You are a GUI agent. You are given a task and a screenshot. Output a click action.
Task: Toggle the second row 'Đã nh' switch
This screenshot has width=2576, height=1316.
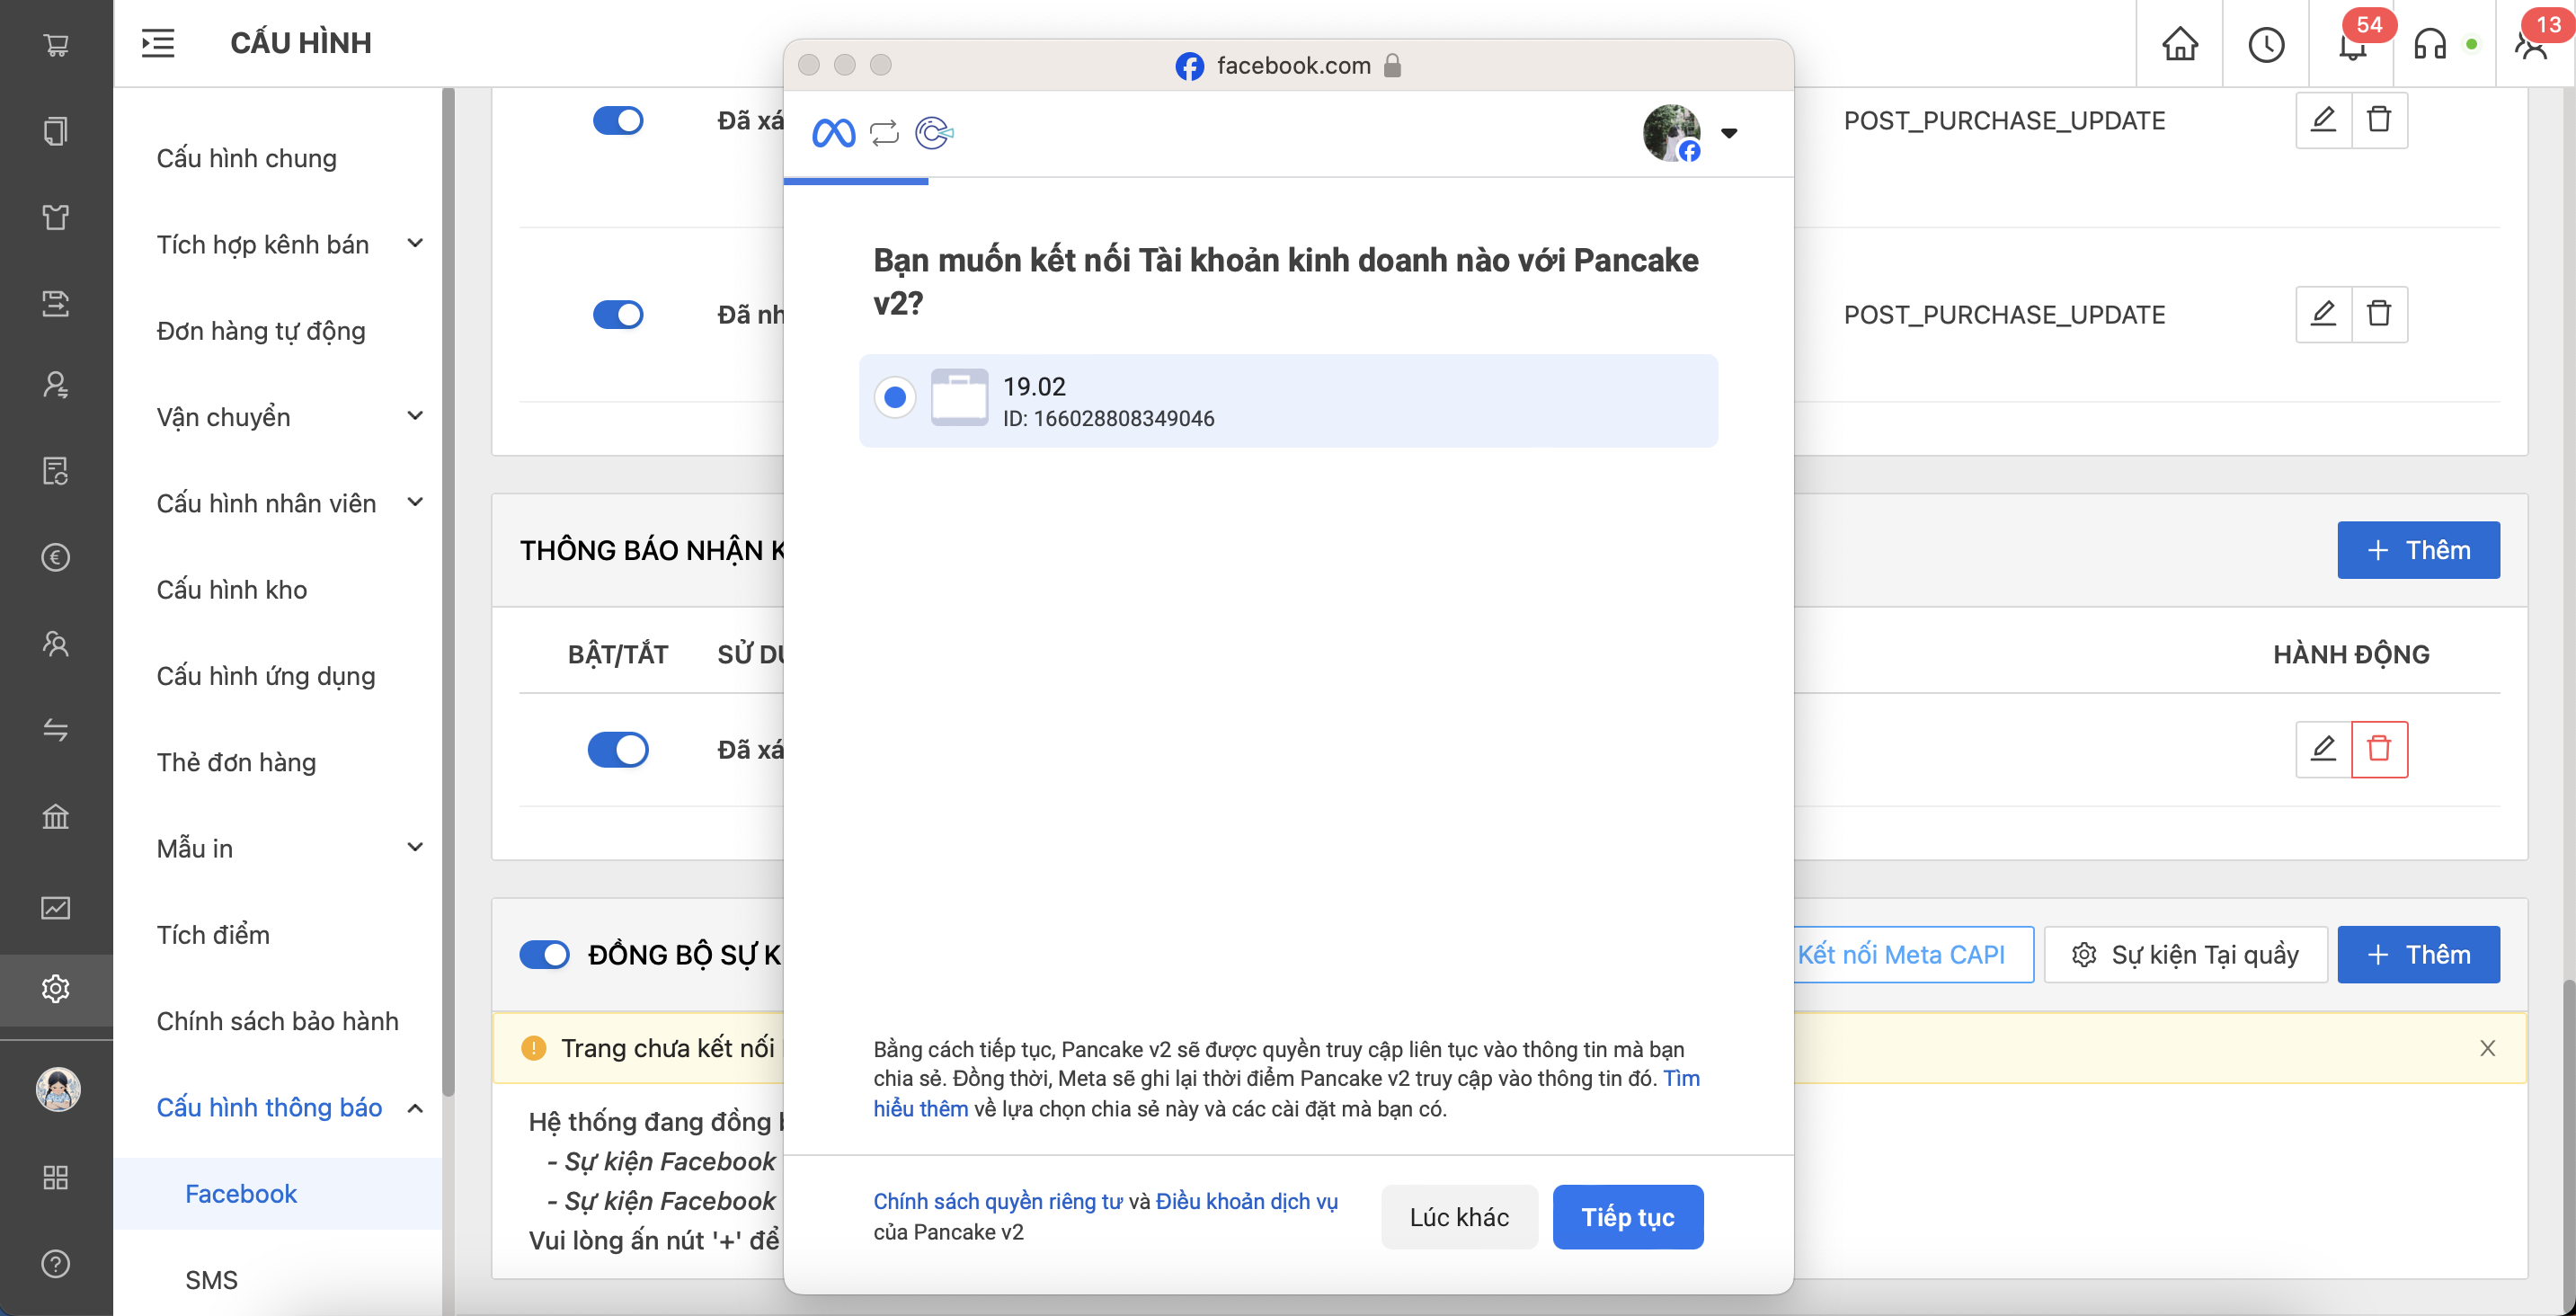[x=618, y=314]
